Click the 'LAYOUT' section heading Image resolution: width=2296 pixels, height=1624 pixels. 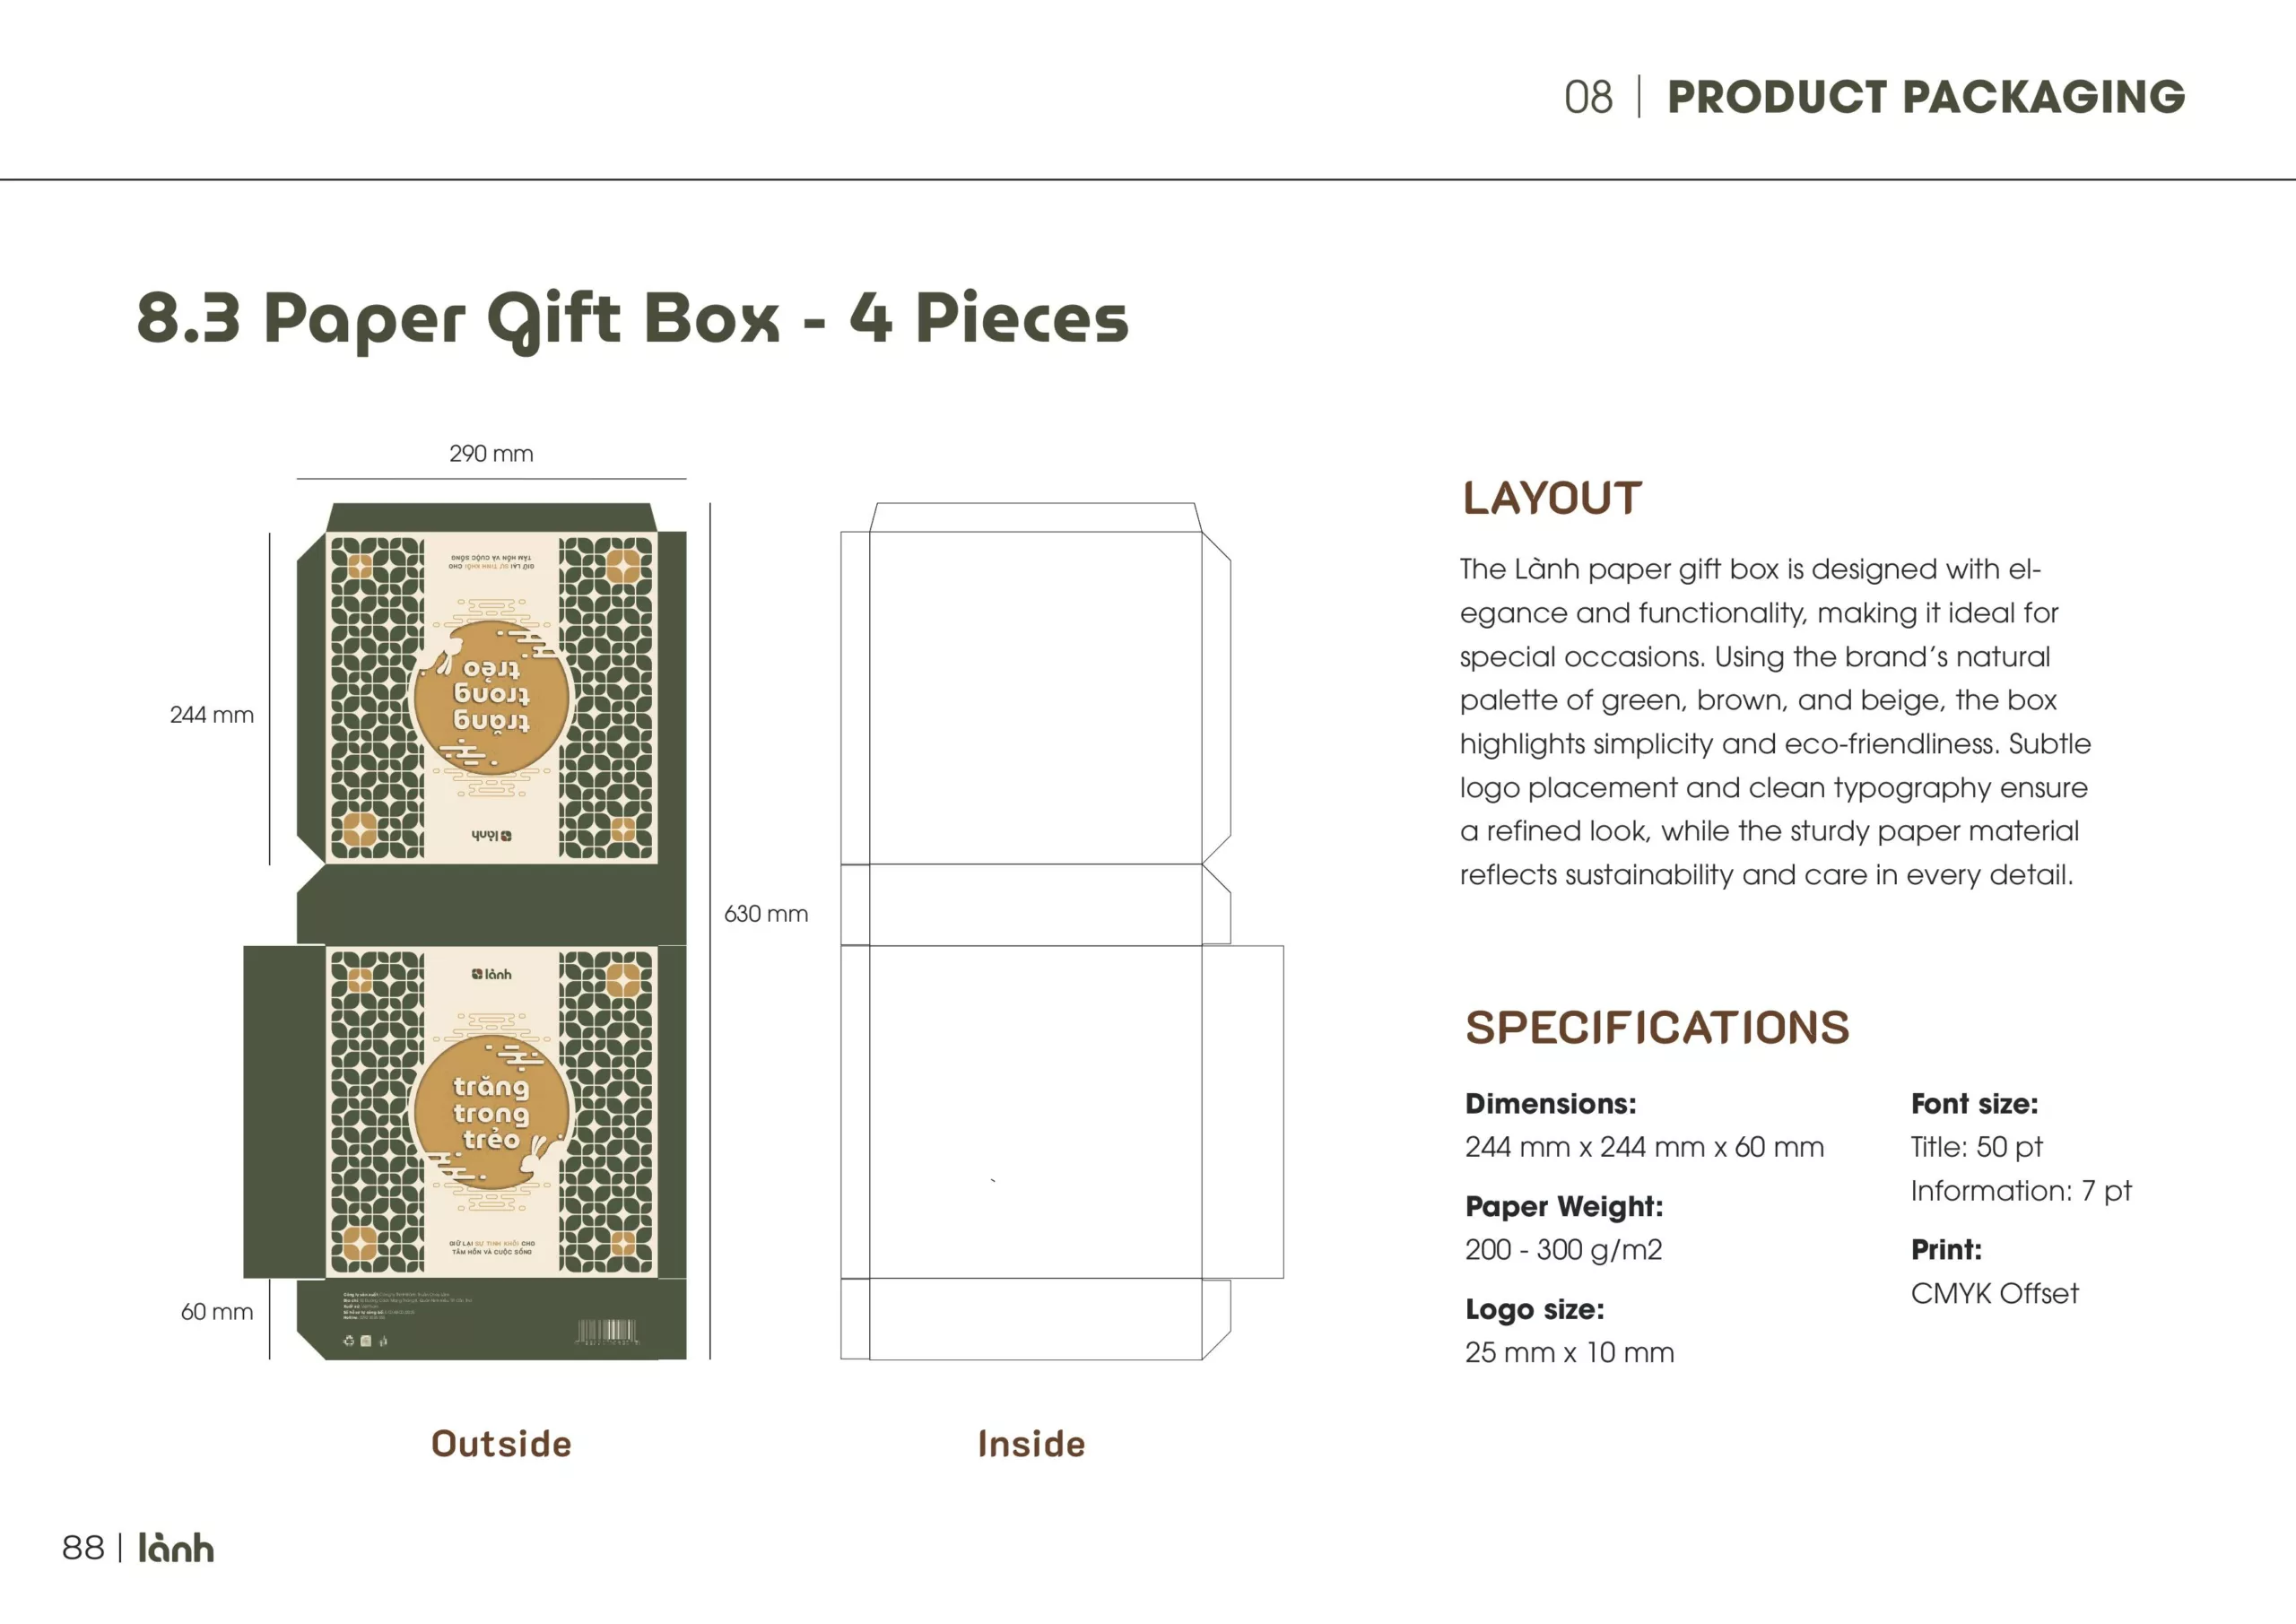[x=1552, y=498]
